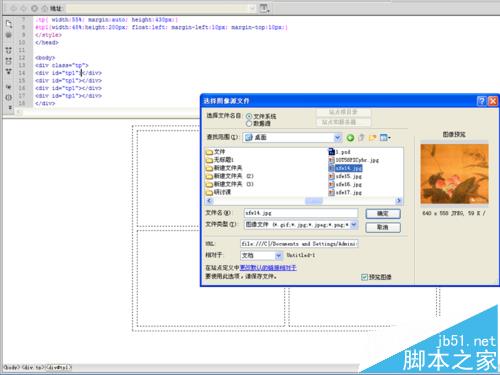The height and width of the screenshot is (375, 500).
Task: Open the 研讨课 folder
Action: [x=219, y=192]
